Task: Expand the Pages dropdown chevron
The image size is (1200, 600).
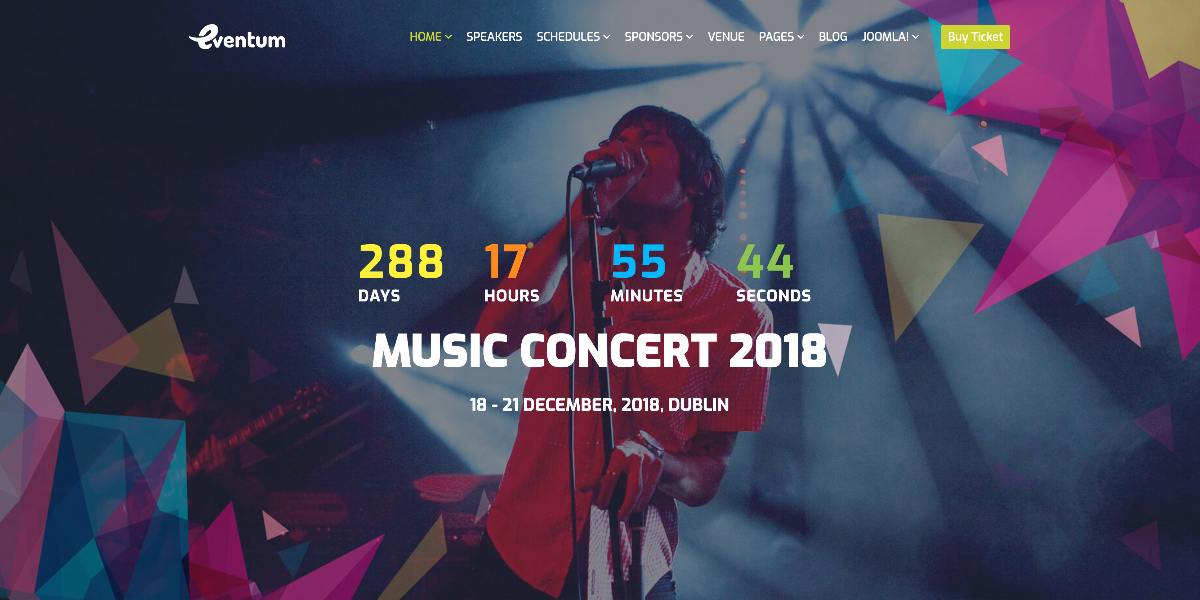Action: click(x=801, y=37)
